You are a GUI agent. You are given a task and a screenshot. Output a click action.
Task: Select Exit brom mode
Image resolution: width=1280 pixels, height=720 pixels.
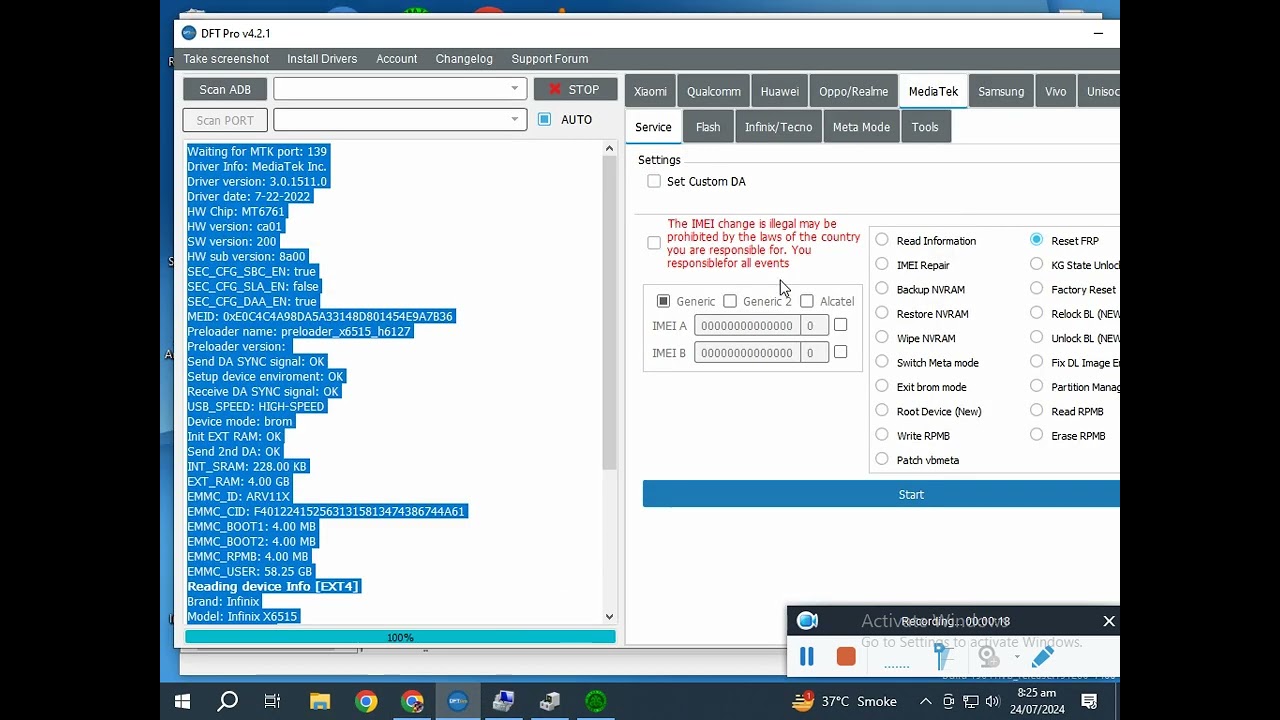[x=881, y=386]
